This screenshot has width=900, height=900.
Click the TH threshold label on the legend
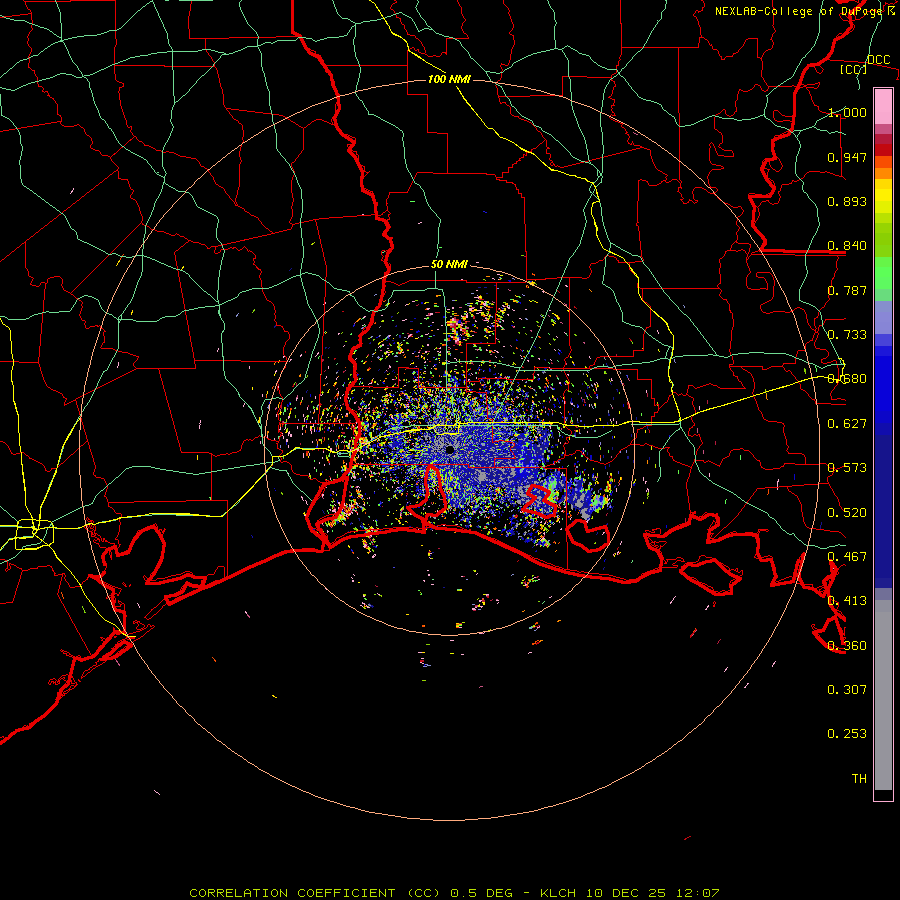(x=859, y=779)
